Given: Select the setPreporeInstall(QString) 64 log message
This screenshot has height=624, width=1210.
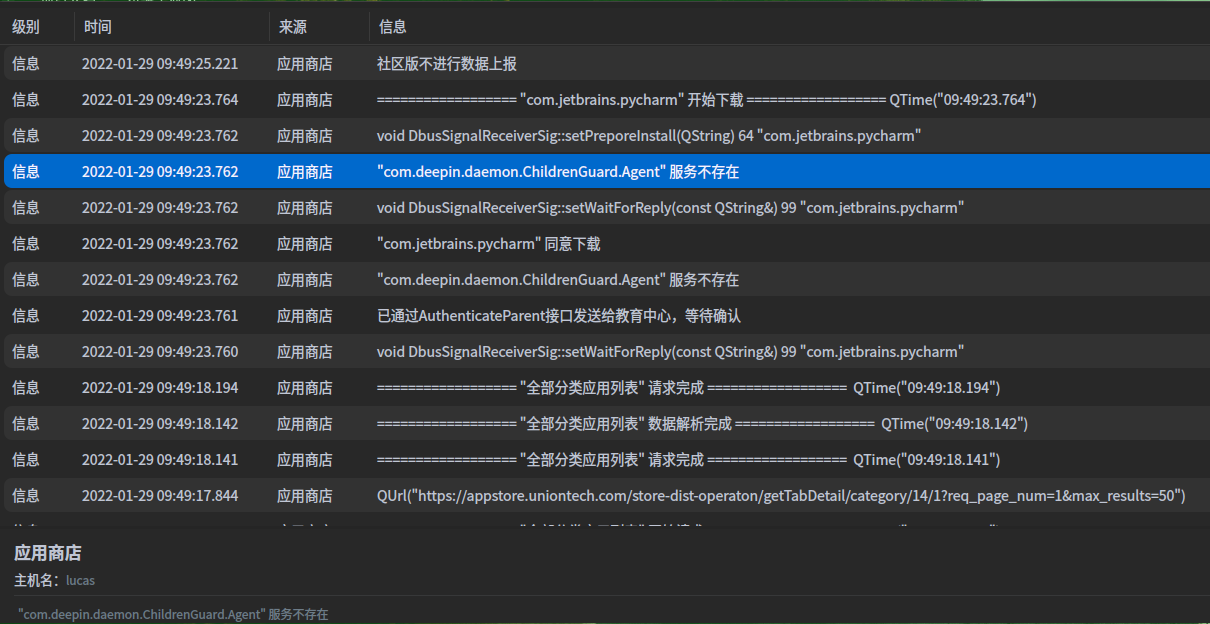Looking at the screenshot, I should point(649,136).
